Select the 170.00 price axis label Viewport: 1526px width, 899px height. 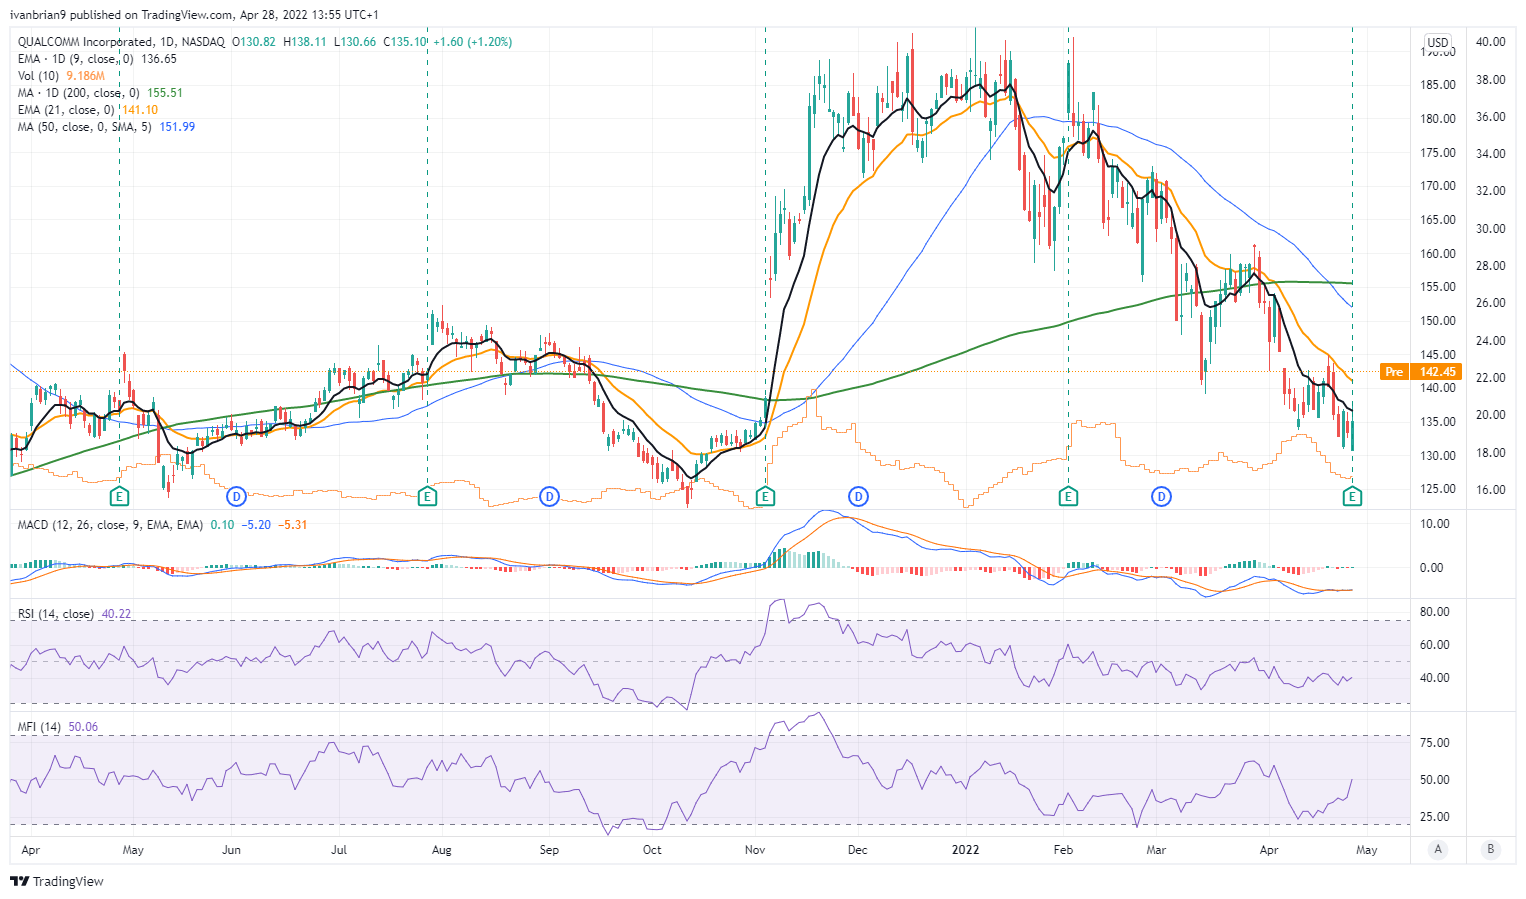coord(1438,186)
